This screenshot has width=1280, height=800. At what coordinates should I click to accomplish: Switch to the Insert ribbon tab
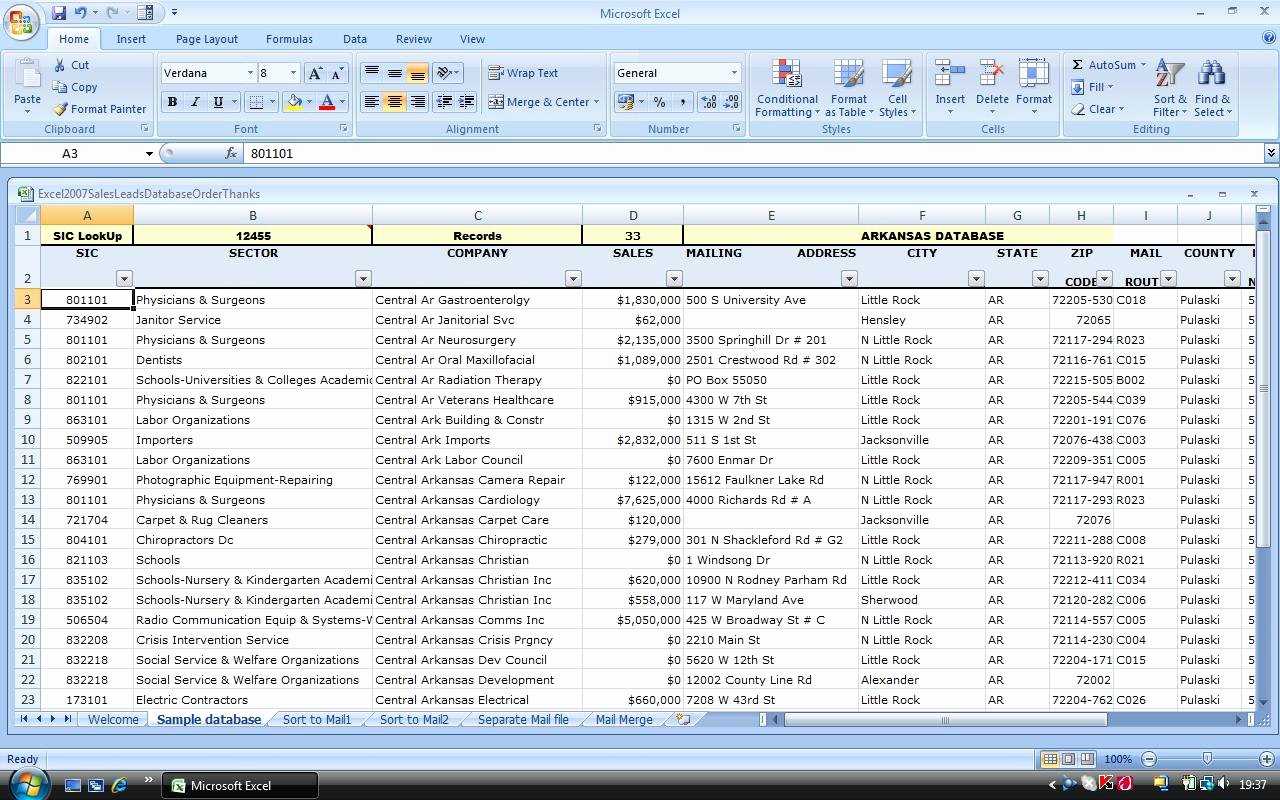pos(131,39)
